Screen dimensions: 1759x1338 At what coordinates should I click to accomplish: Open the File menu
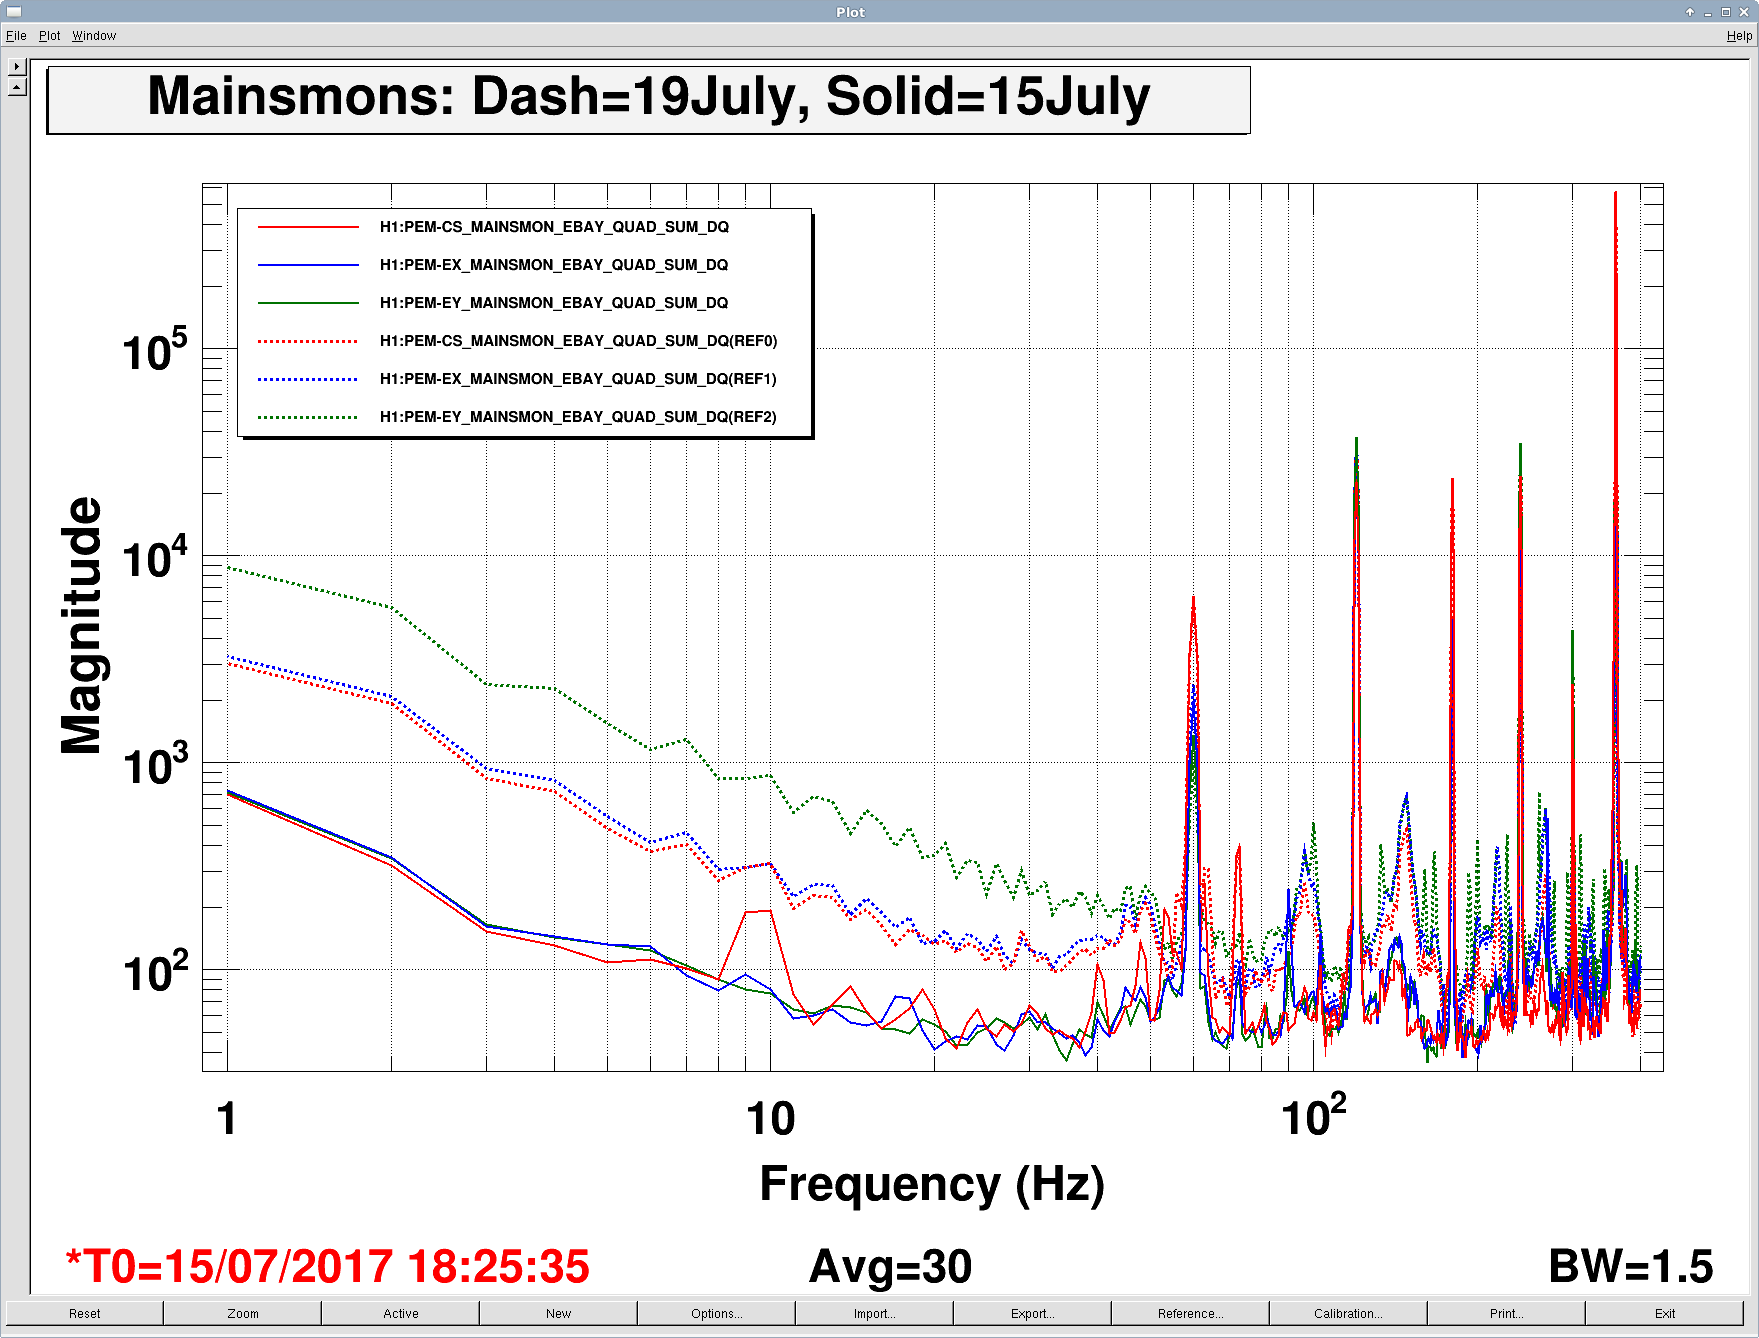[16, 36]
